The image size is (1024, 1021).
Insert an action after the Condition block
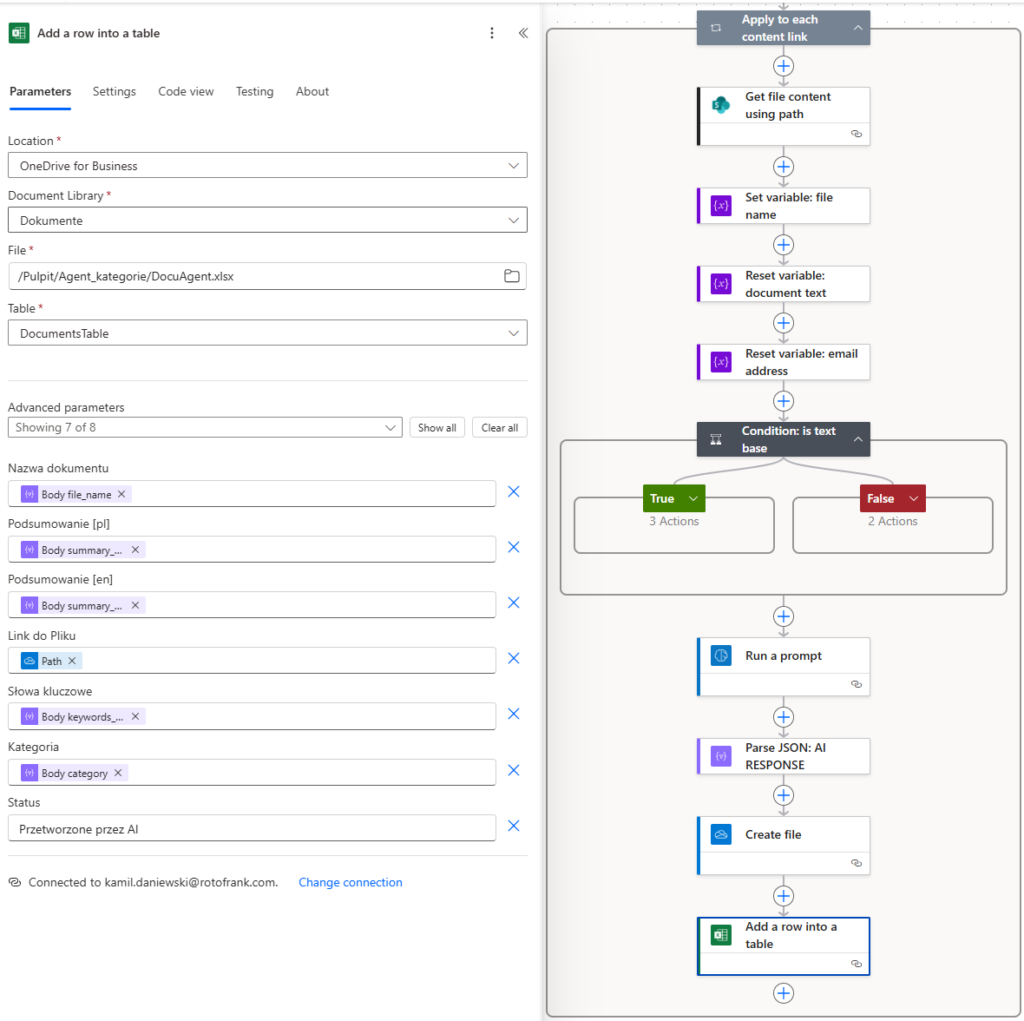[x=783, y=616]
